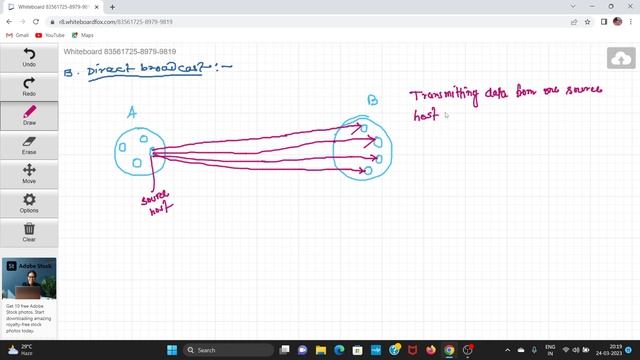Share this page icon
The image size is (640, 360).
[574, 22]
